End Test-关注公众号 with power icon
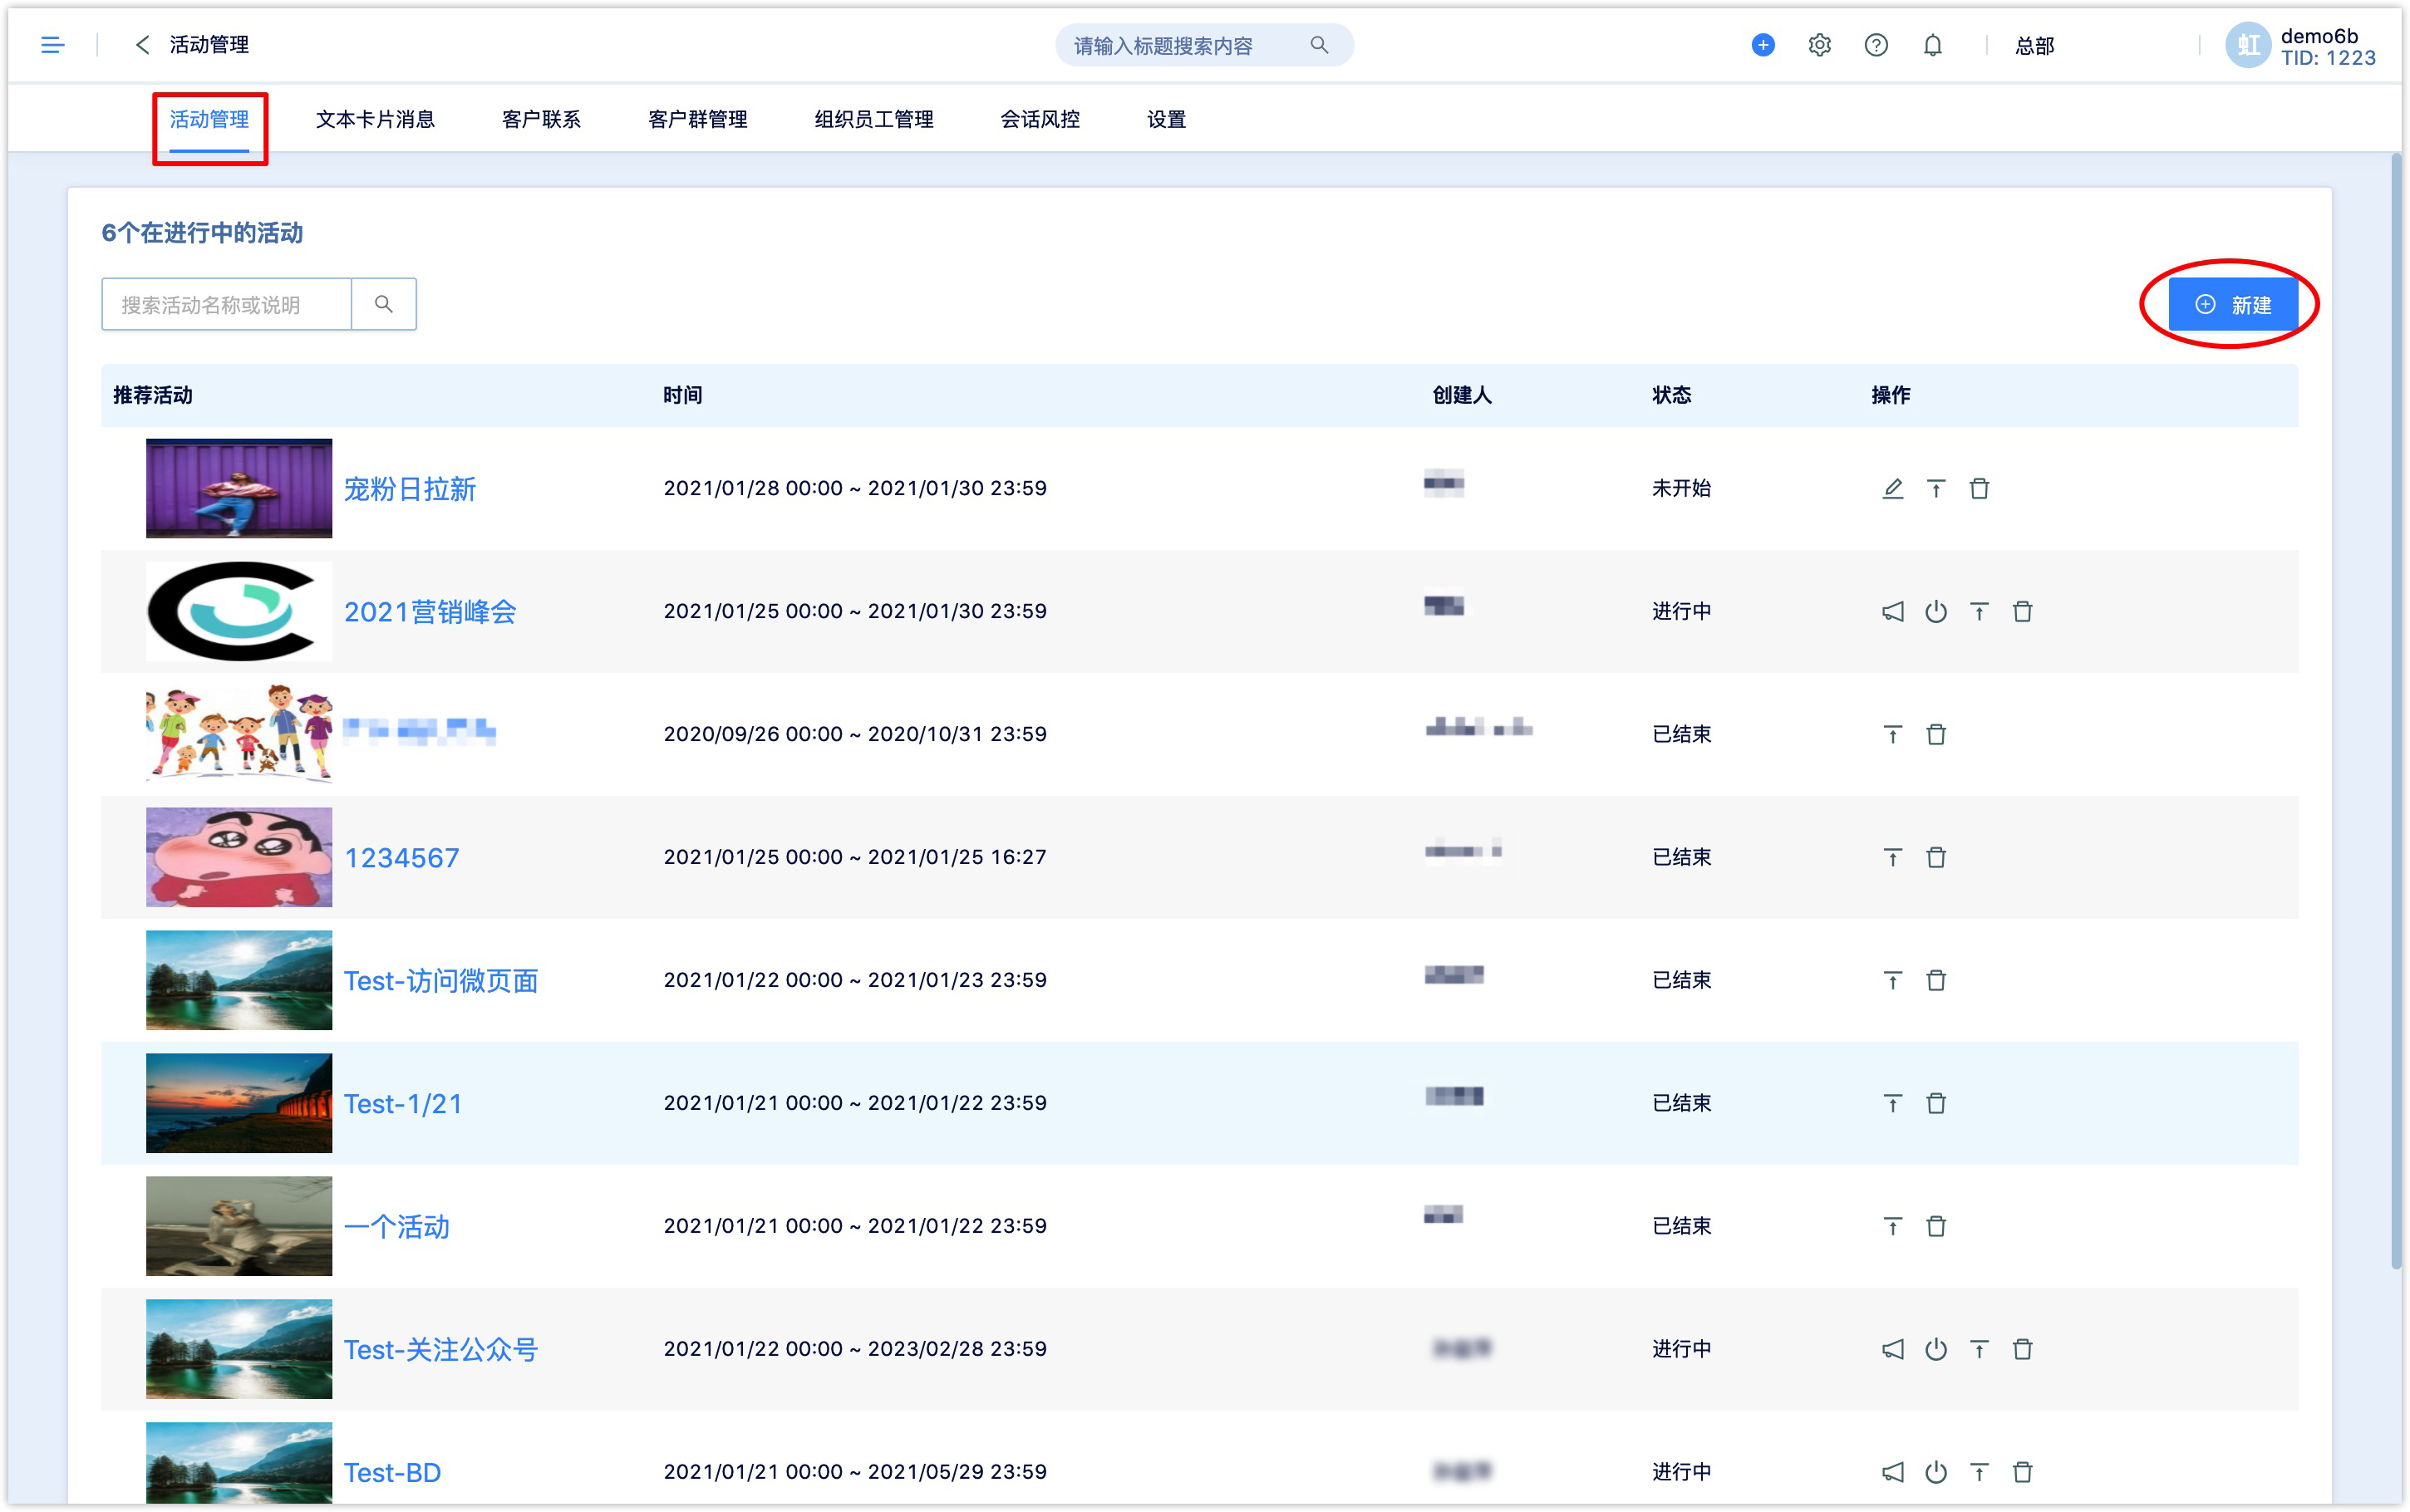The width and height of the screenshot is (2410, 1512). (1936, 1350)
